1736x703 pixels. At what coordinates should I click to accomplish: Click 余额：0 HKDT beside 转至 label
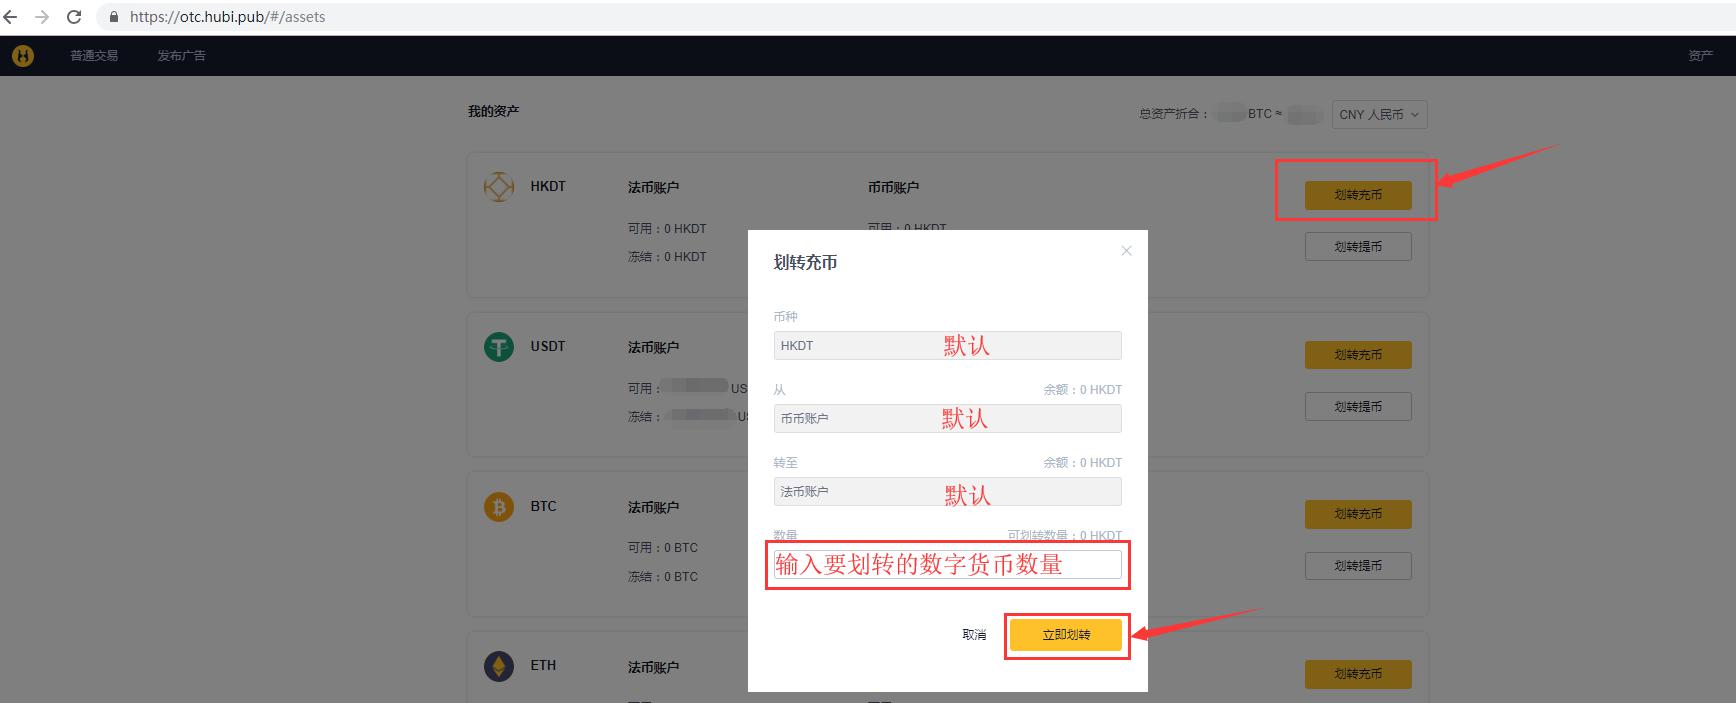click(x=1082, y=463)
